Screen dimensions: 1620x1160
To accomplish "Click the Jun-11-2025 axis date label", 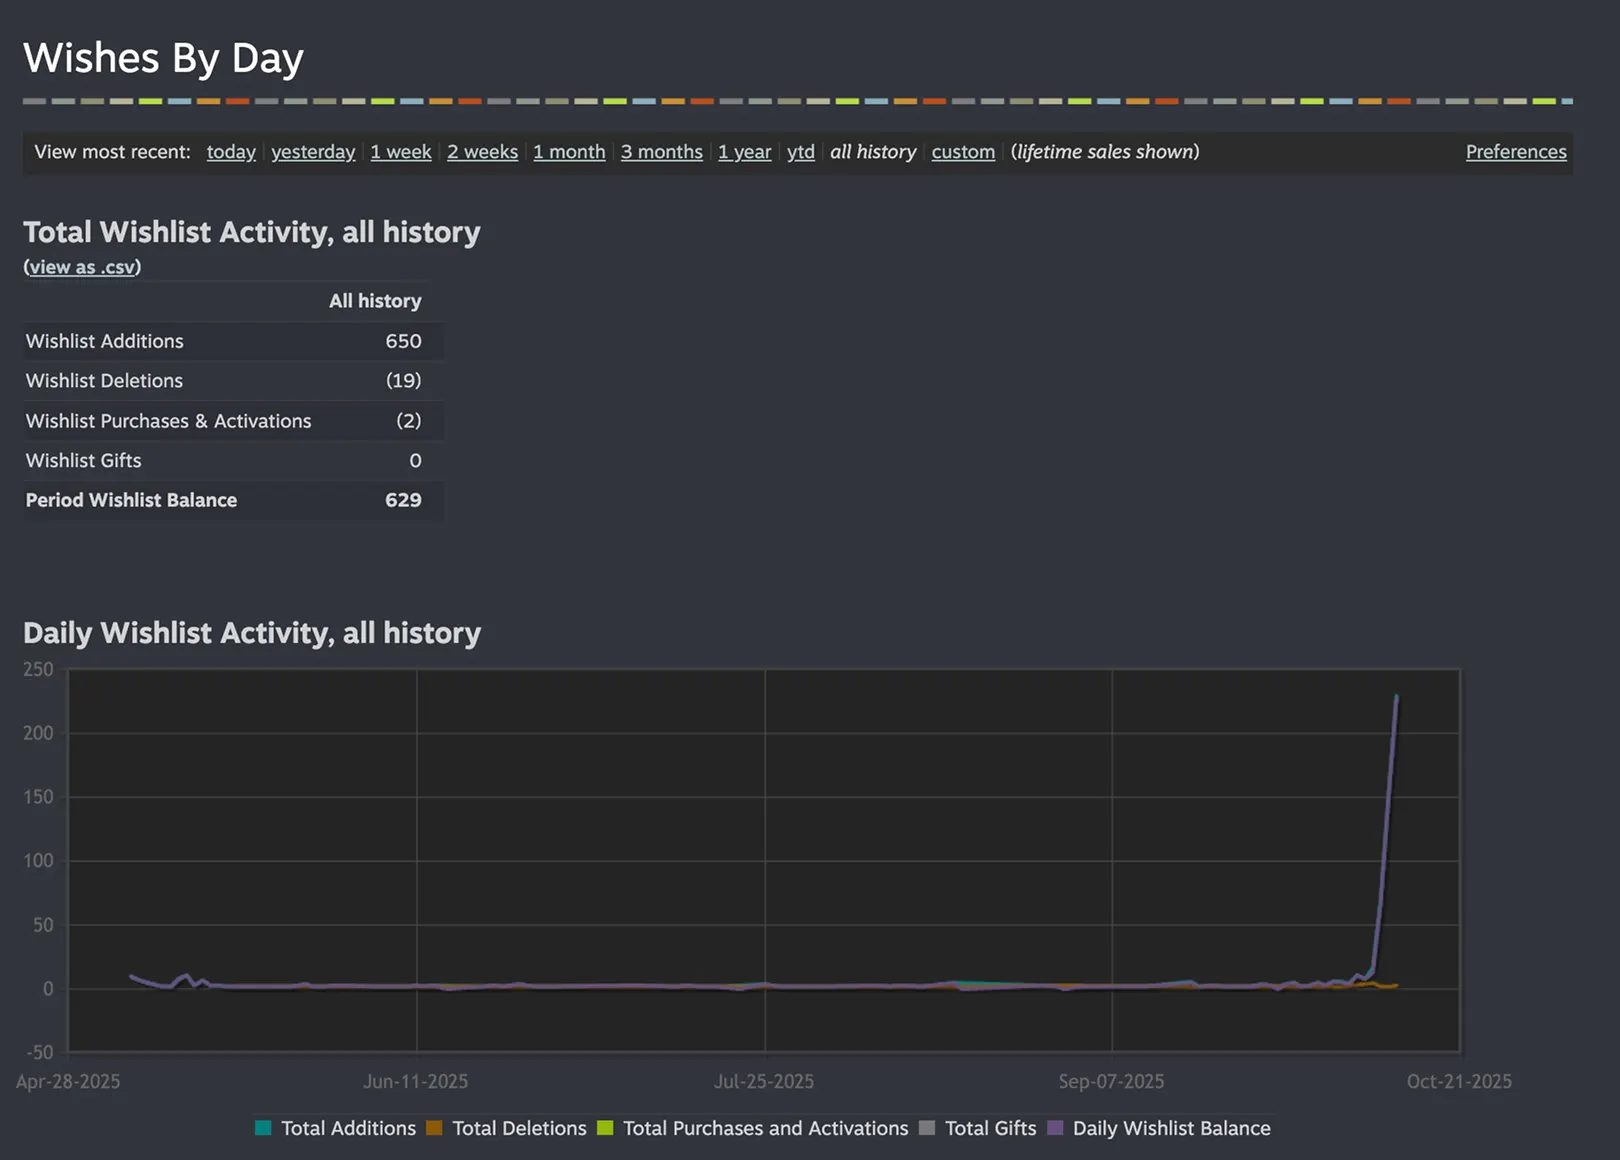I will (415, 1081).
